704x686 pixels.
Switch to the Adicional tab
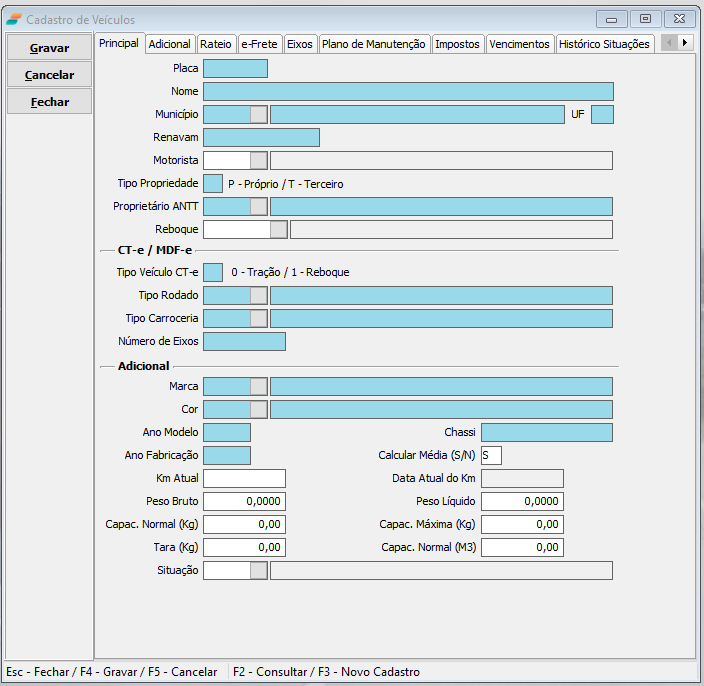[169, 44]
